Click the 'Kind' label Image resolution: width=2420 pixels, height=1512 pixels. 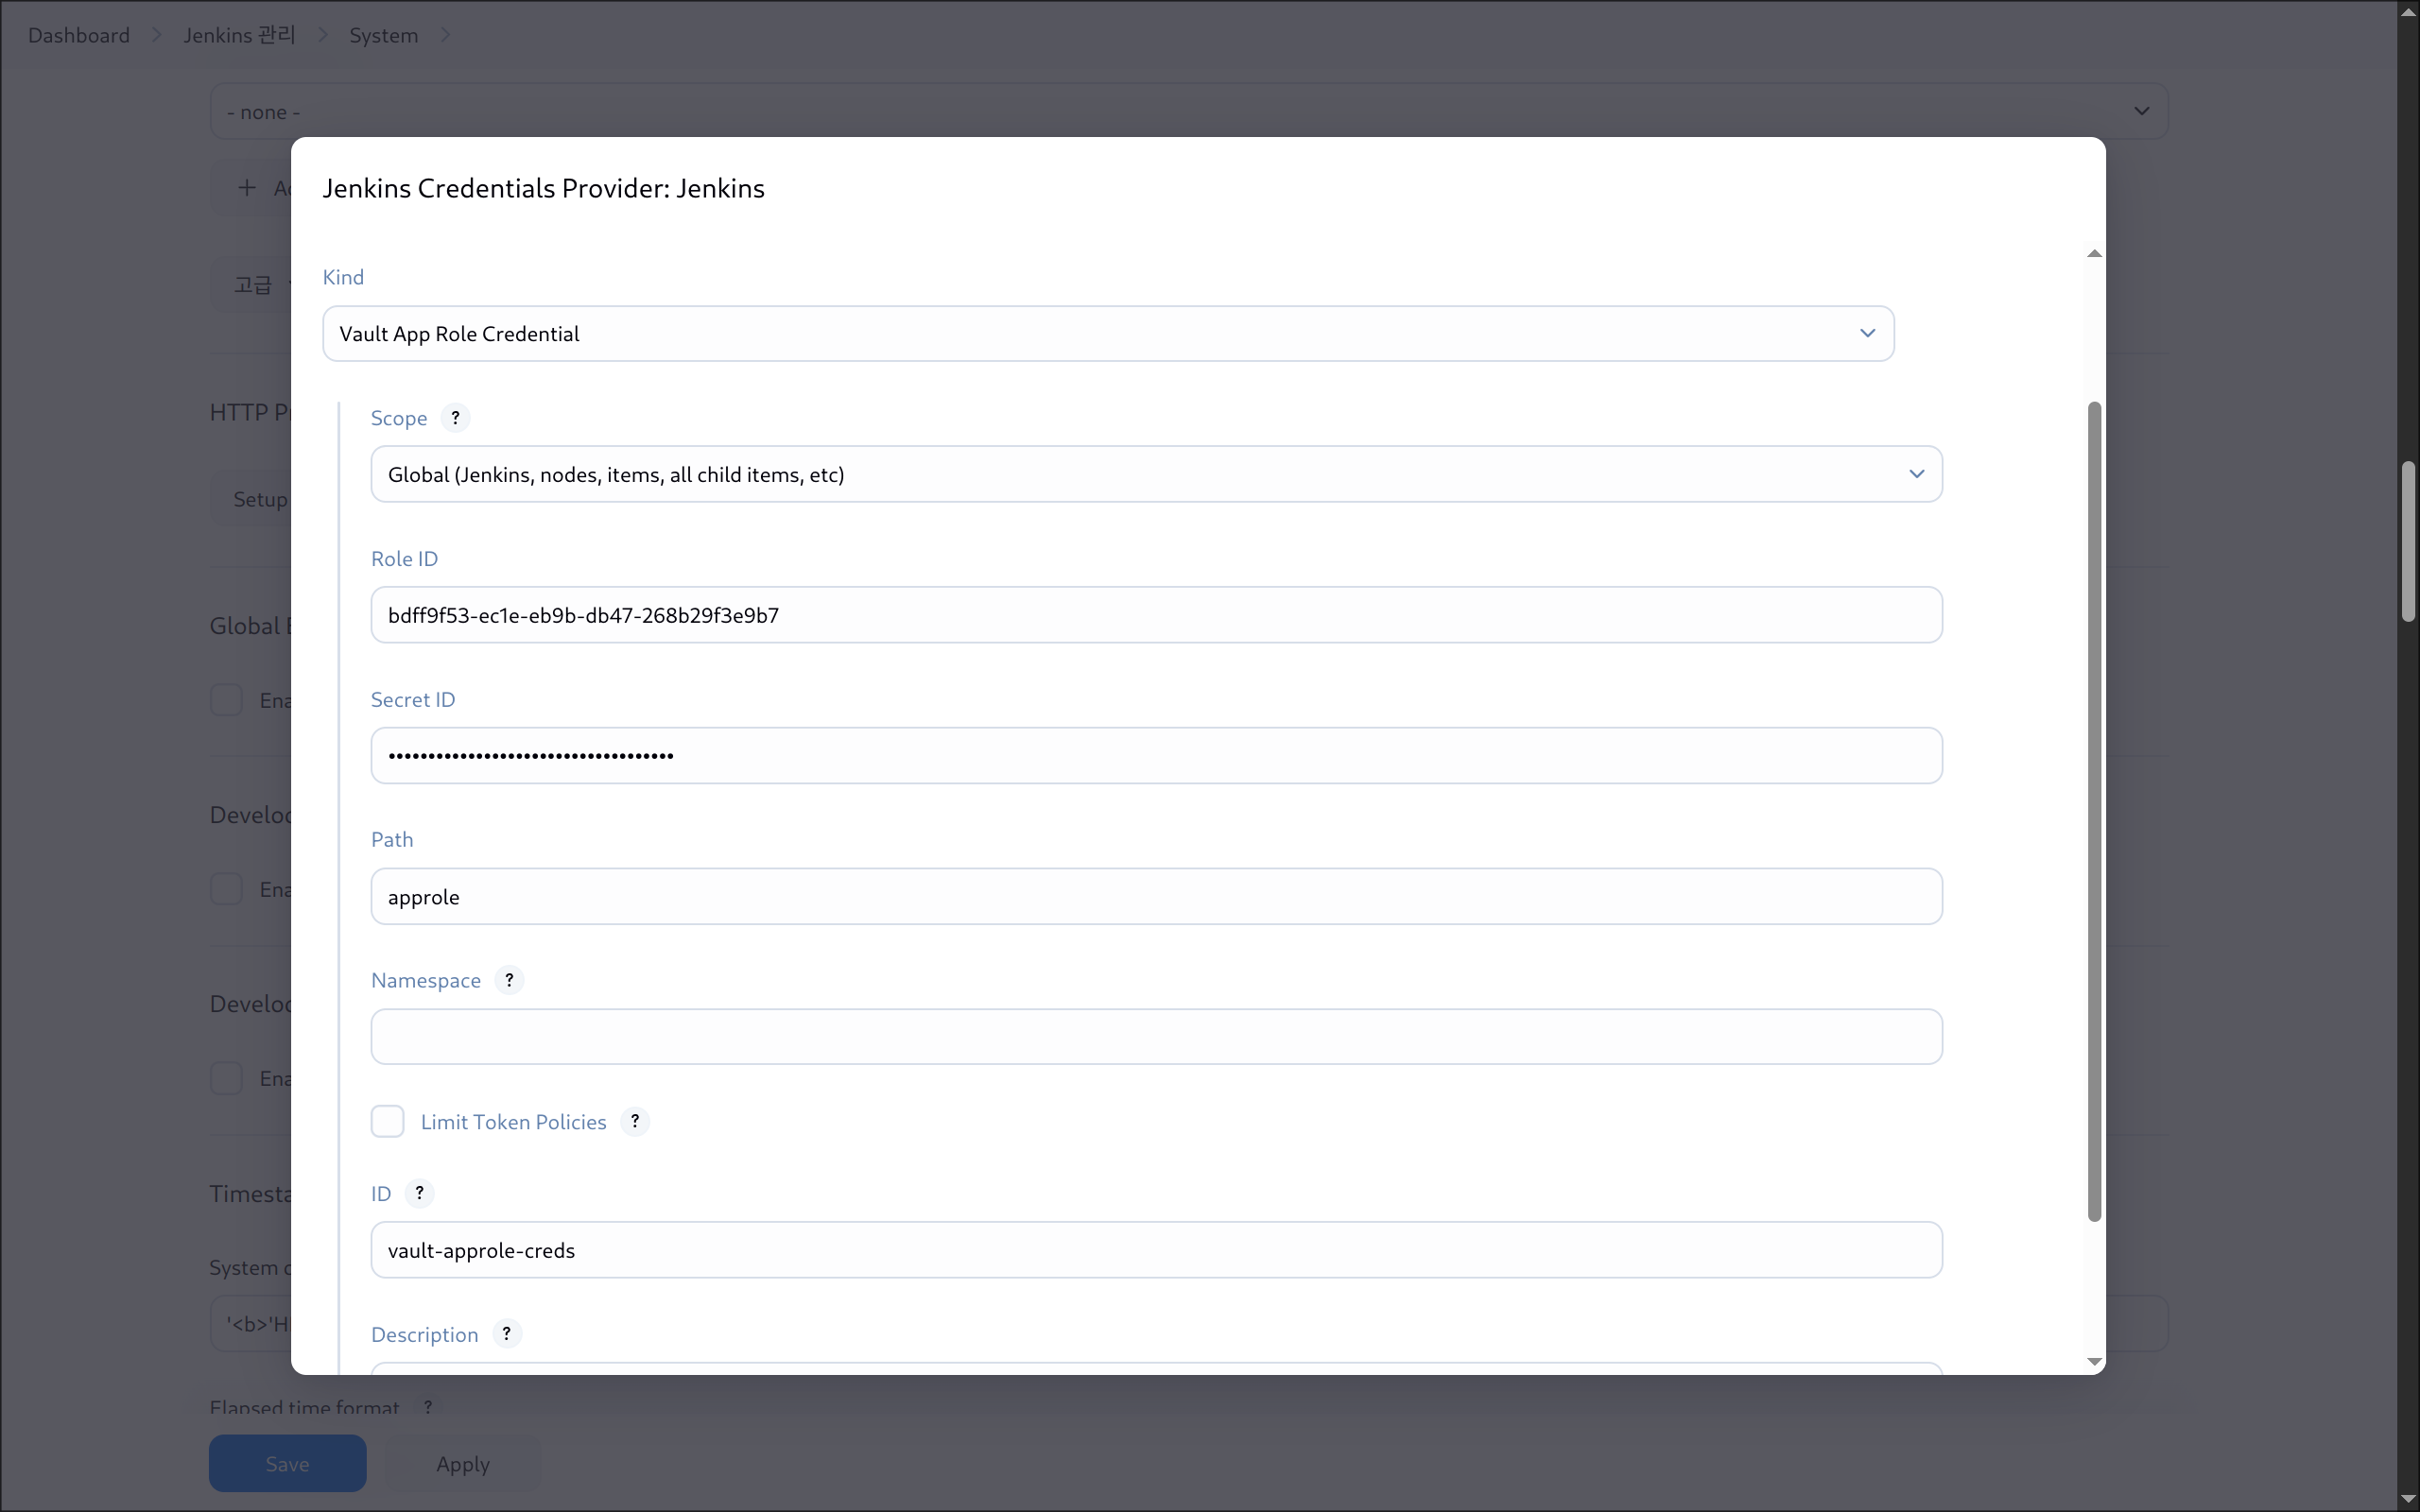(x=343, y=277)
